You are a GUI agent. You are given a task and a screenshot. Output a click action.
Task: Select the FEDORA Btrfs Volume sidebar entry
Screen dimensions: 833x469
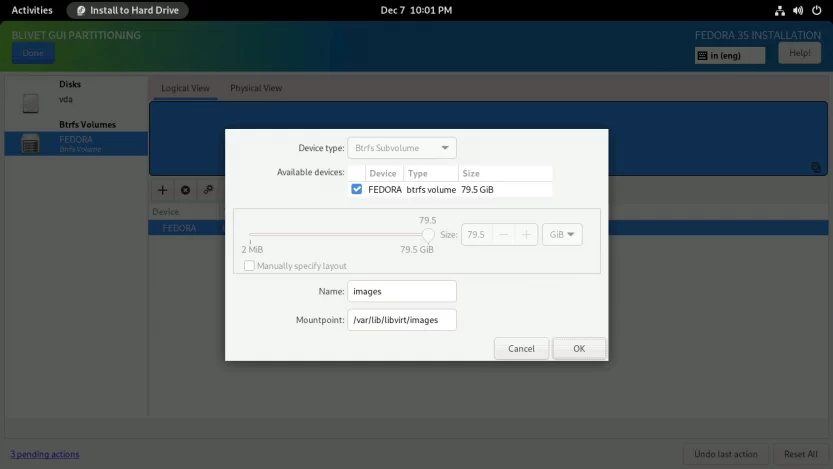click(76, 143)
